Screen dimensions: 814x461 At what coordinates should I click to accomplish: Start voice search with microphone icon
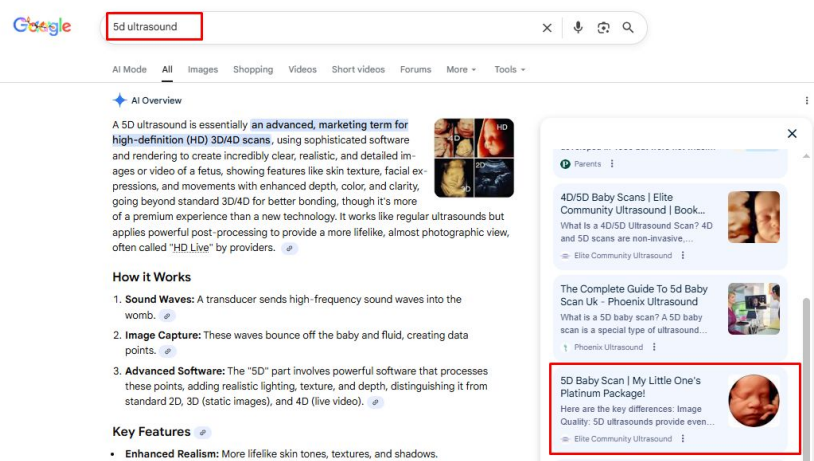click(578, 28)
